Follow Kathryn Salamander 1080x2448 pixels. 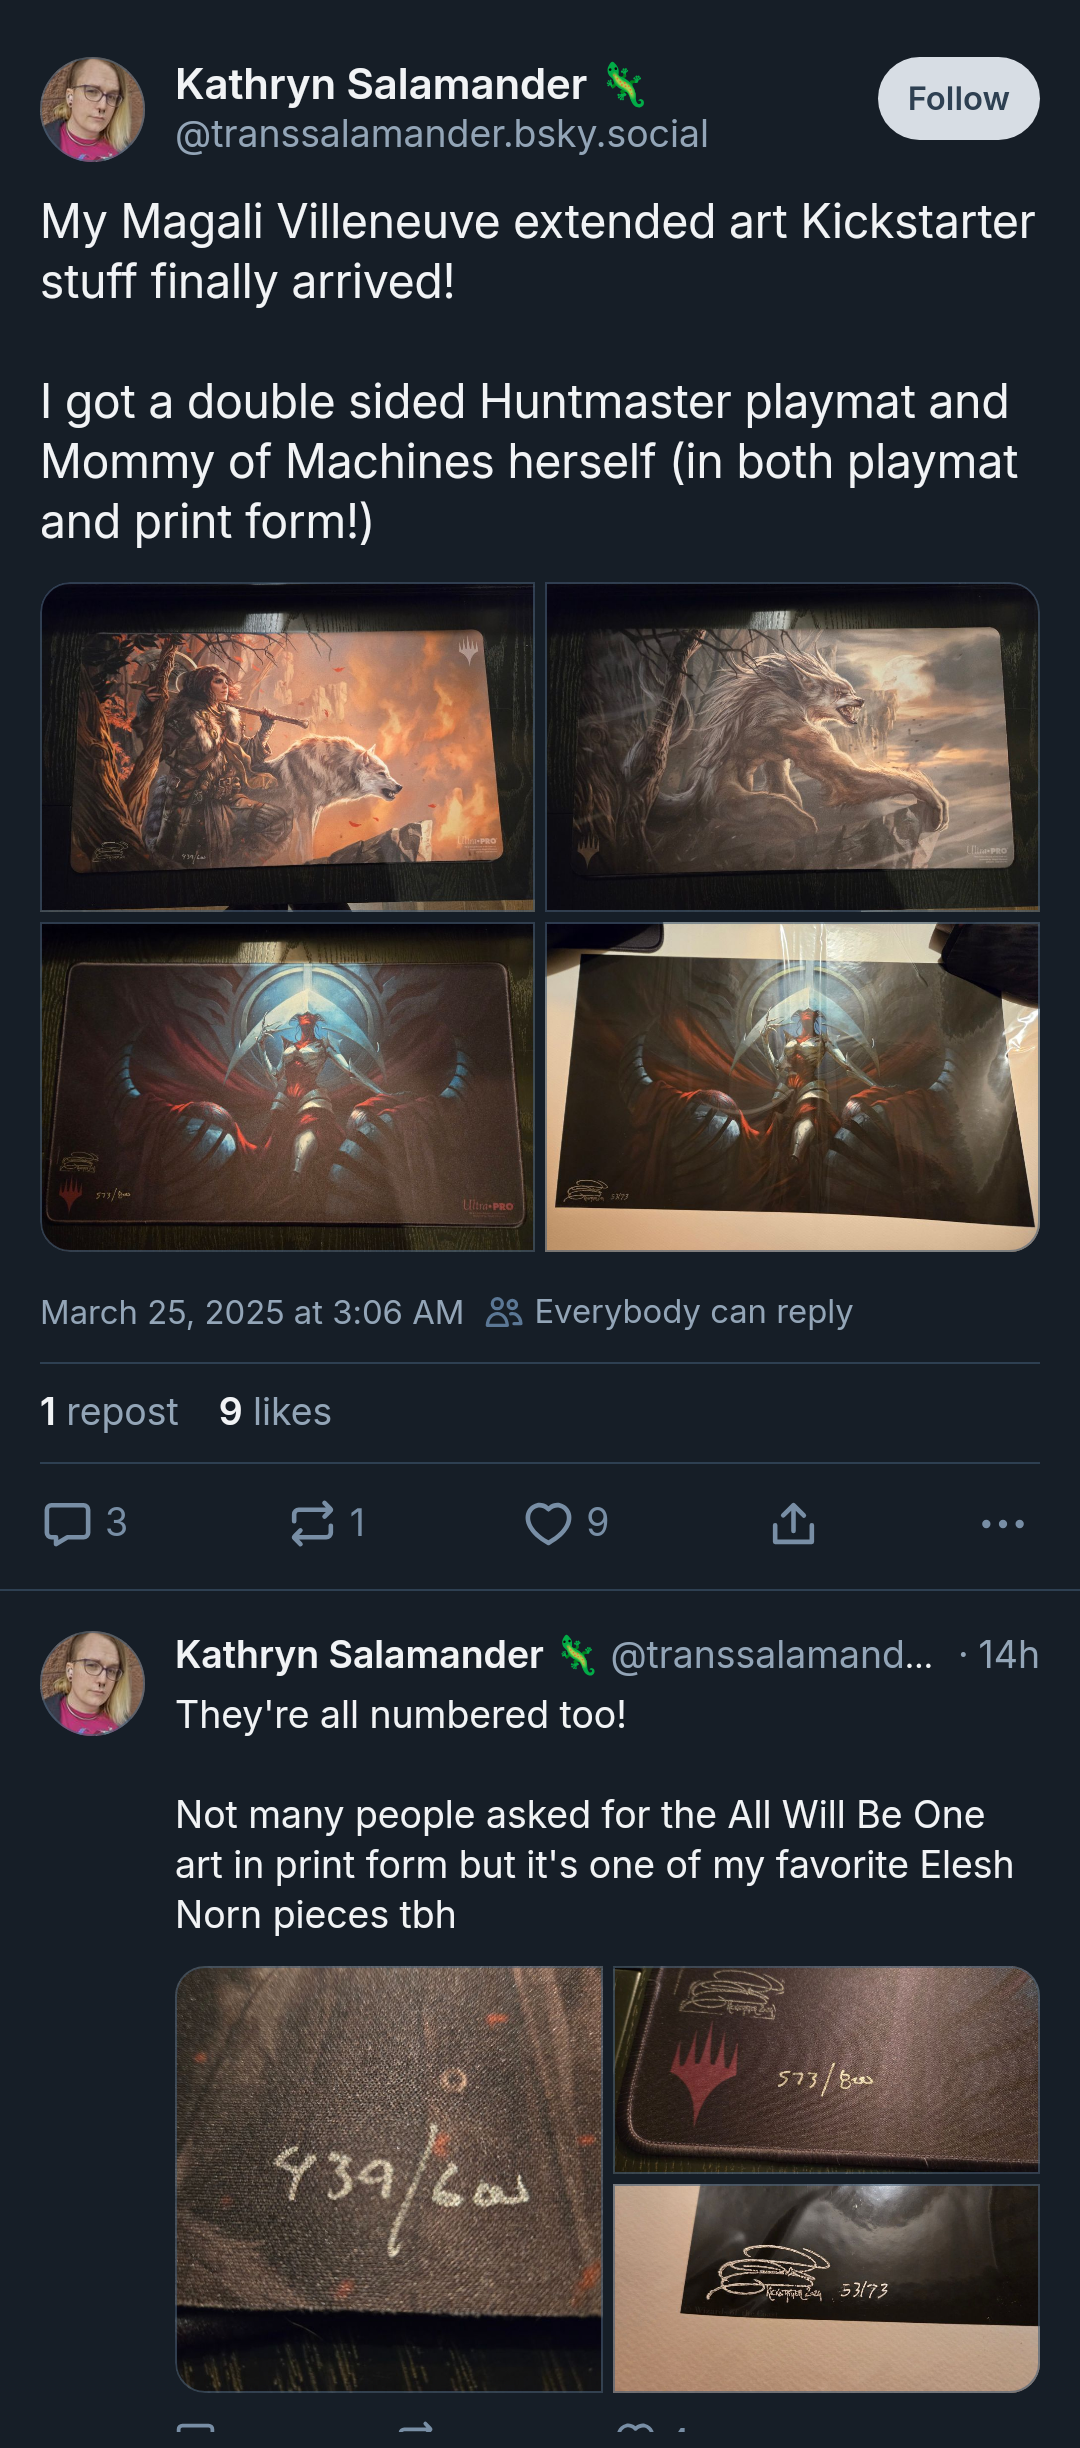[958, 98]
